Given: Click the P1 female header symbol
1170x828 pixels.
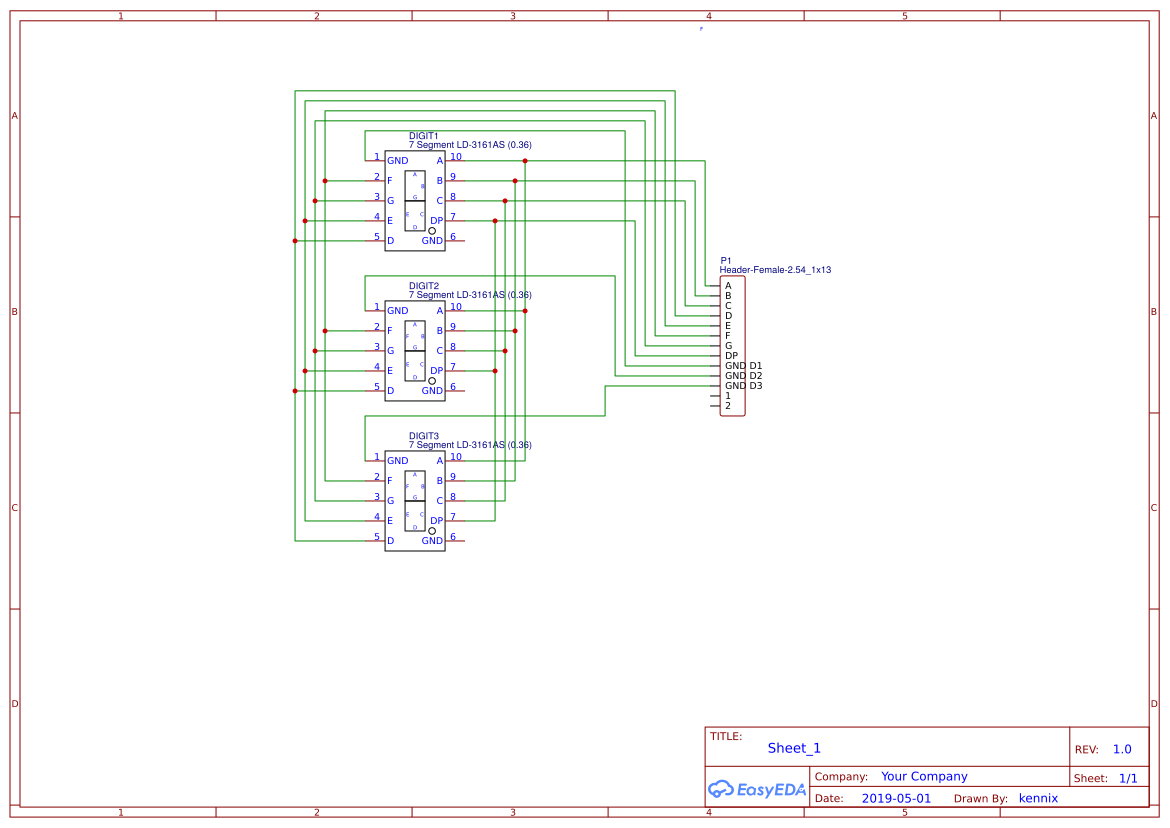Looking at the screenshot, I should [x=731, y=345].
